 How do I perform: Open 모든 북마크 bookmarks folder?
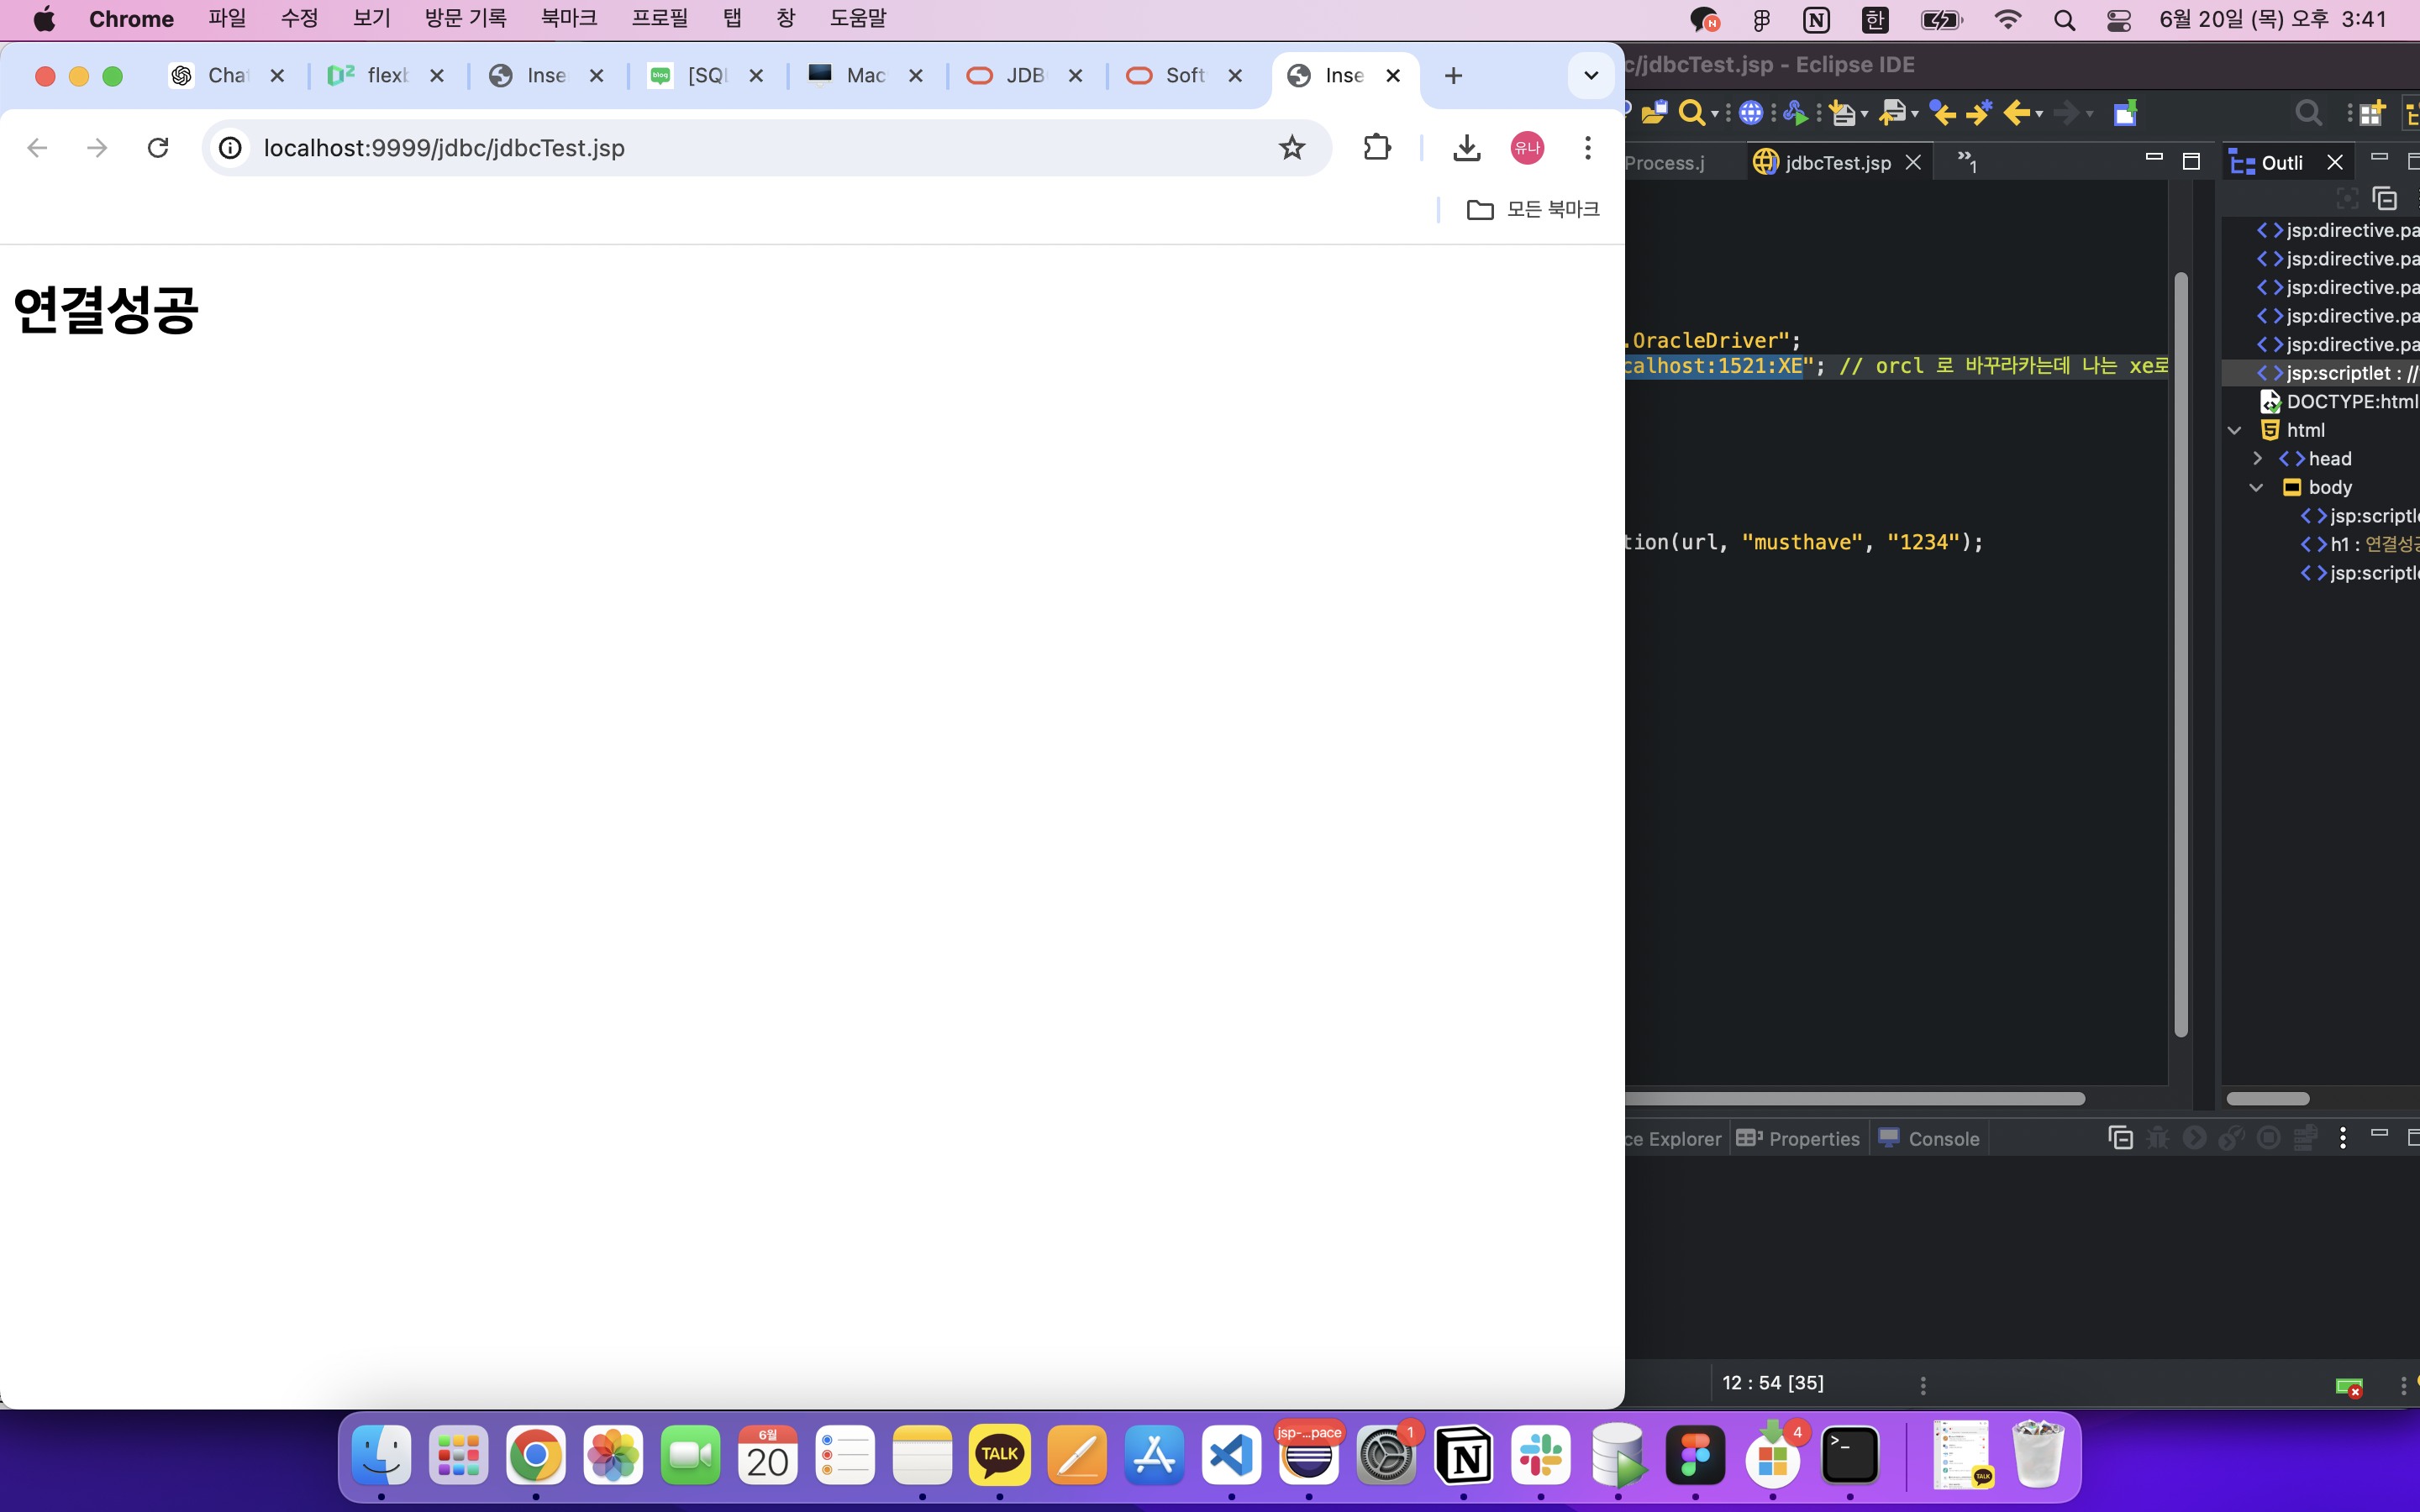pos(1533,209)
